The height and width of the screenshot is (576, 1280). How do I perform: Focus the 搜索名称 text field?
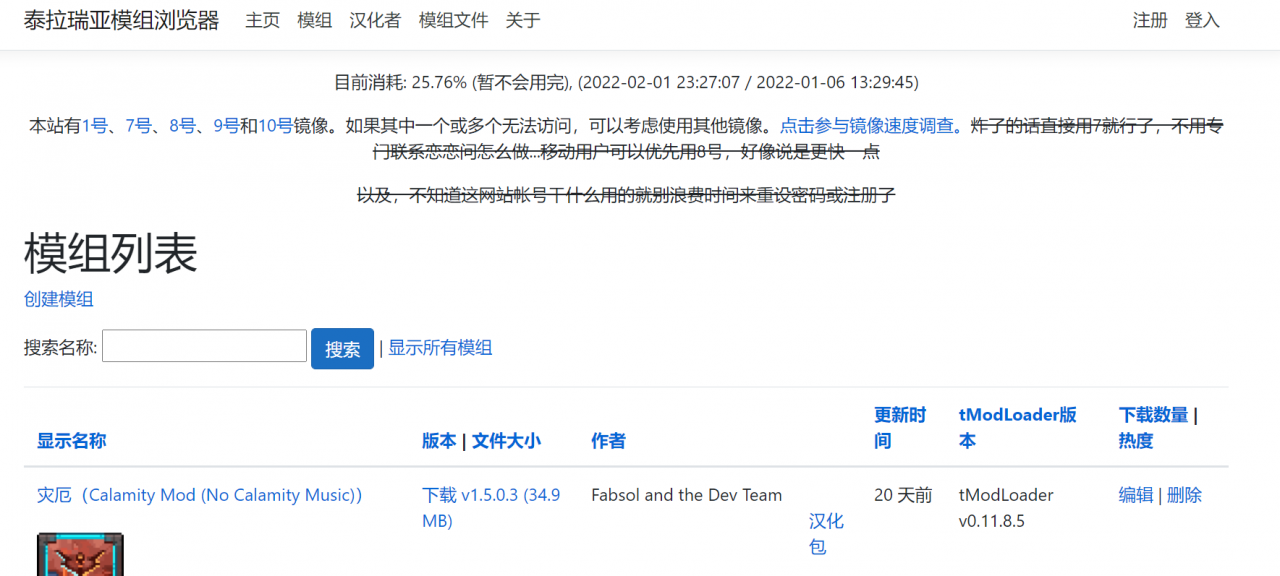tap(204, 346)
